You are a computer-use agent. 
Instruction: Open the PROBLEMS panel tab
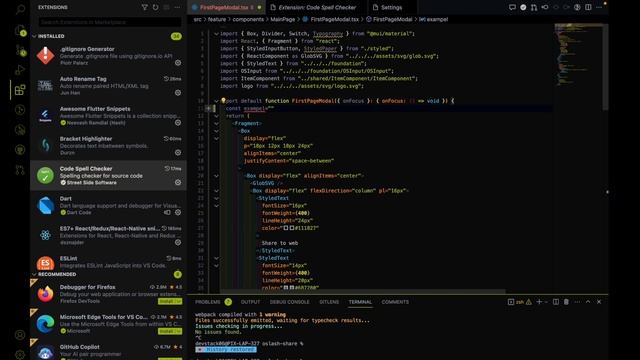(x=207, y=302)
